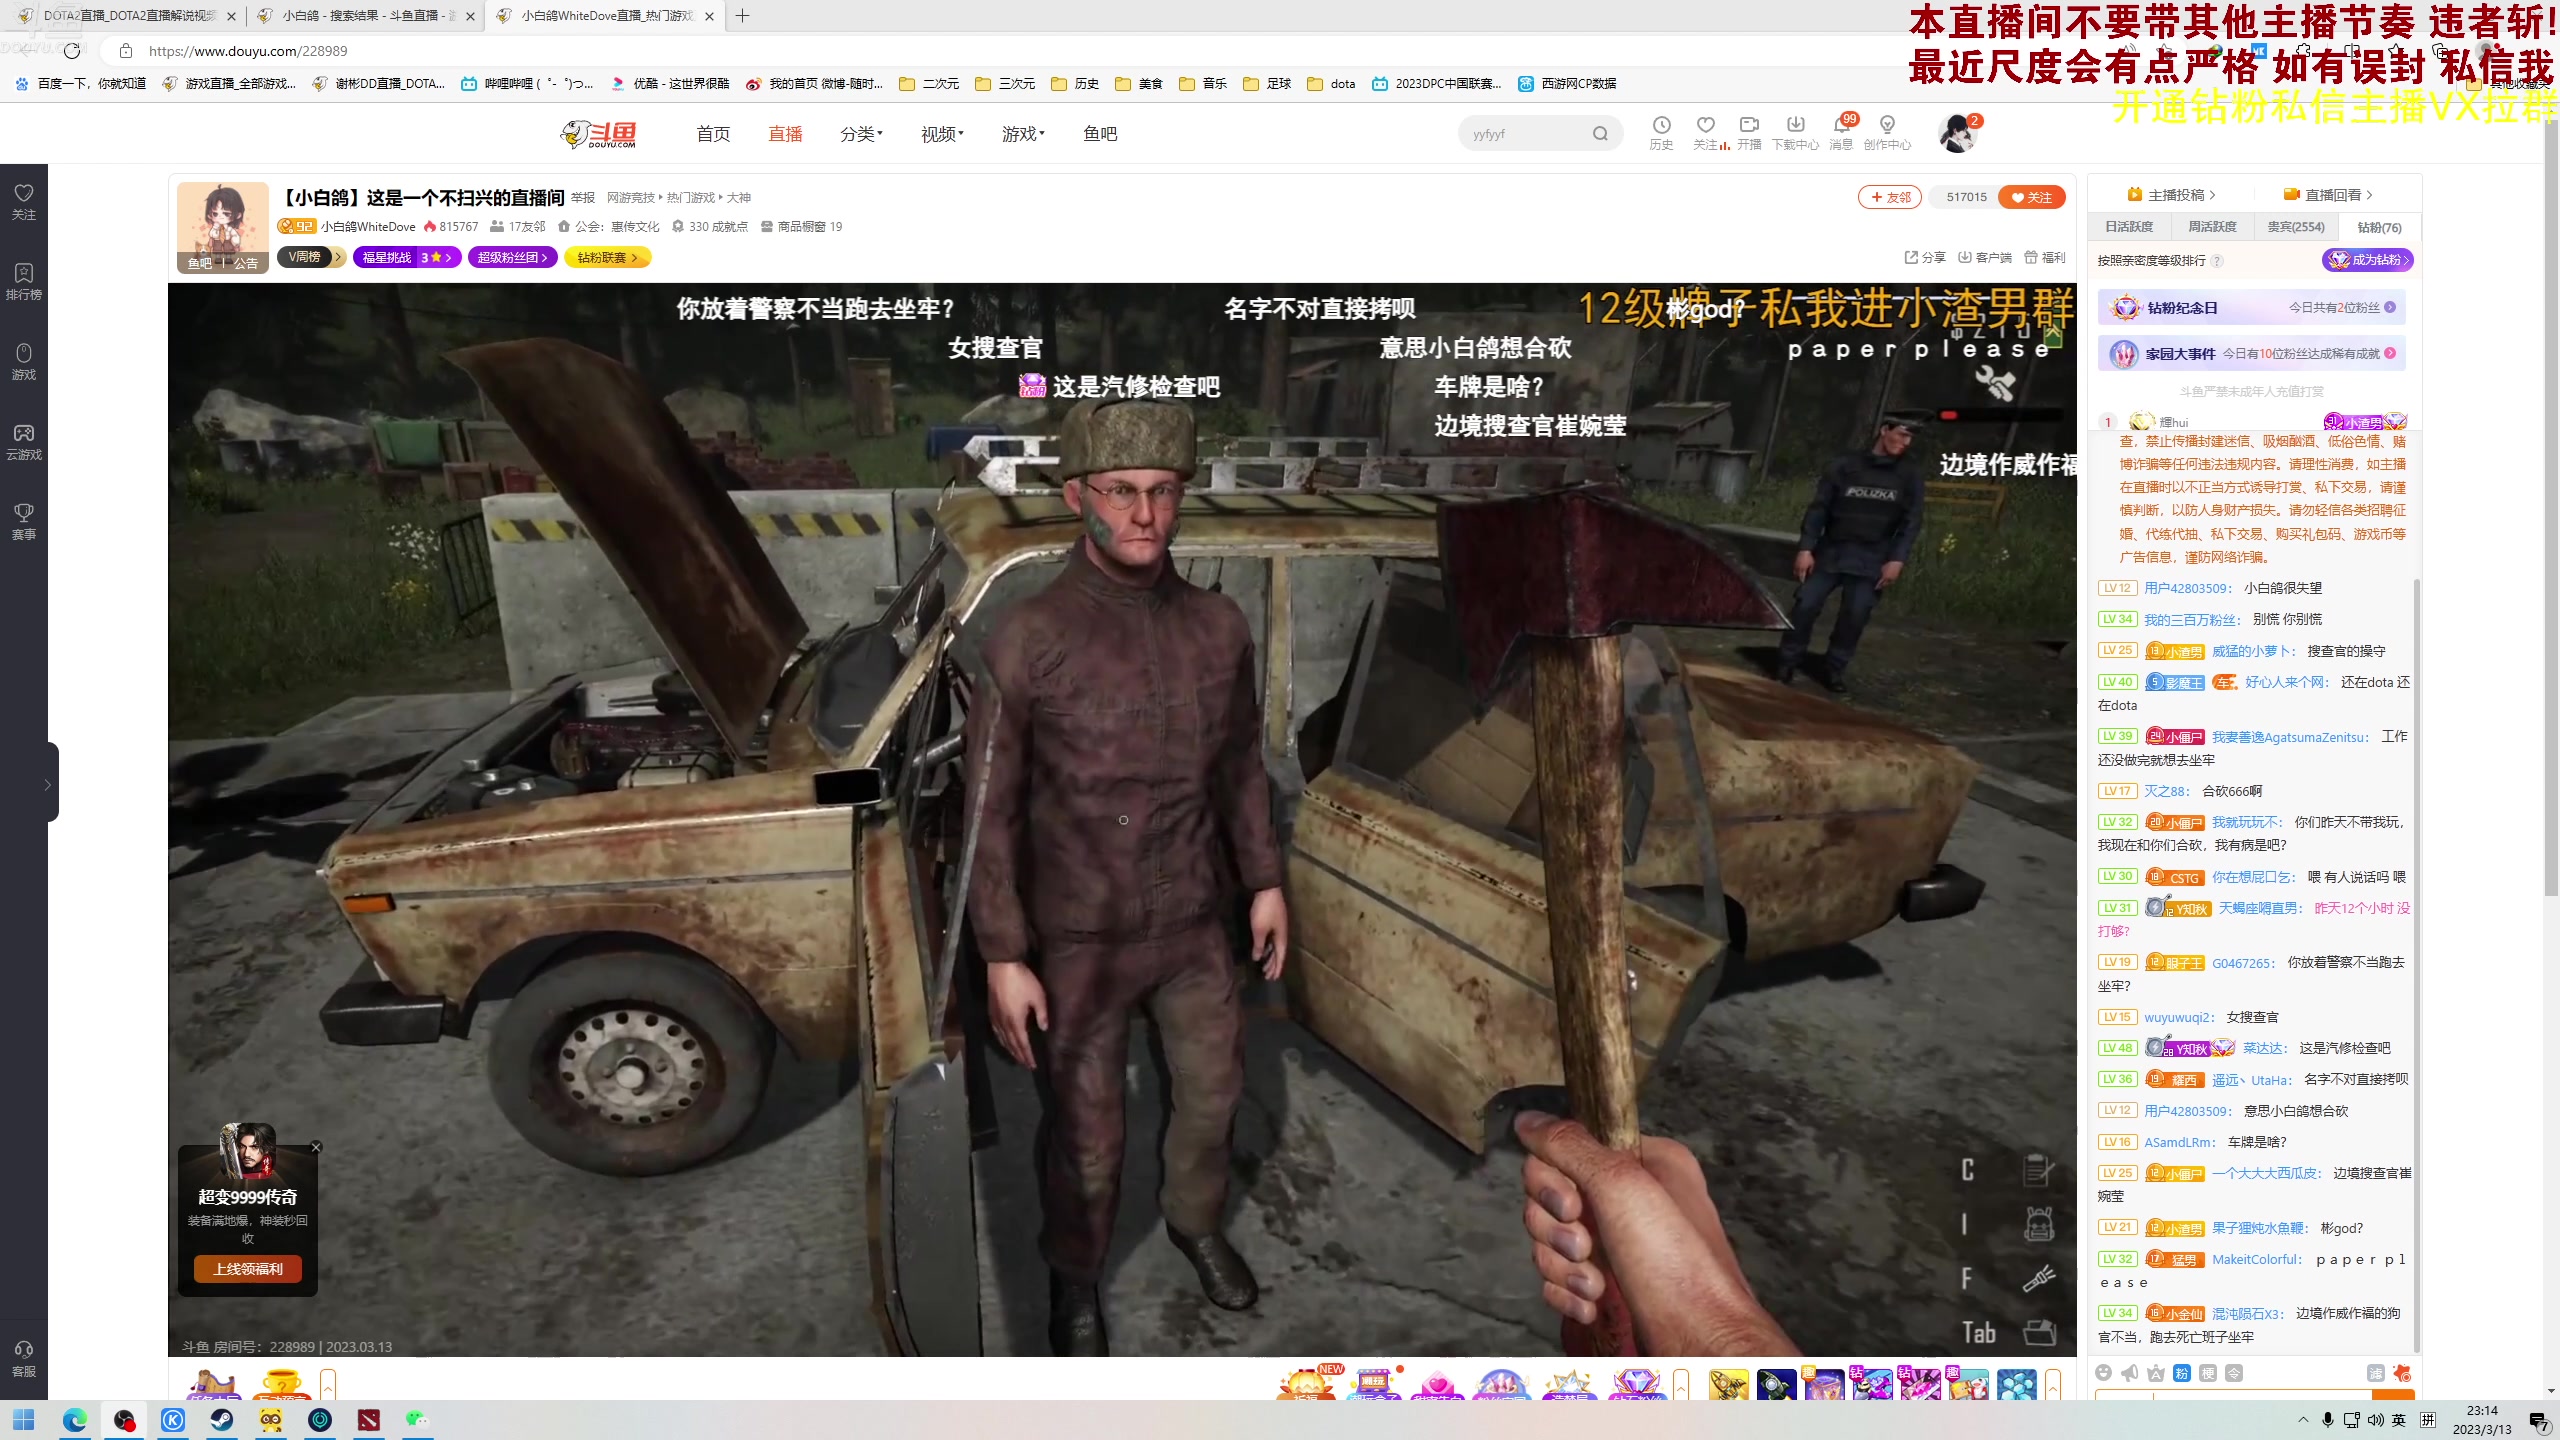The width and height of the screenshot is (2560, 1440).
Task: Open WeChat from the taskbar
Action: [x=417, y=1420]
